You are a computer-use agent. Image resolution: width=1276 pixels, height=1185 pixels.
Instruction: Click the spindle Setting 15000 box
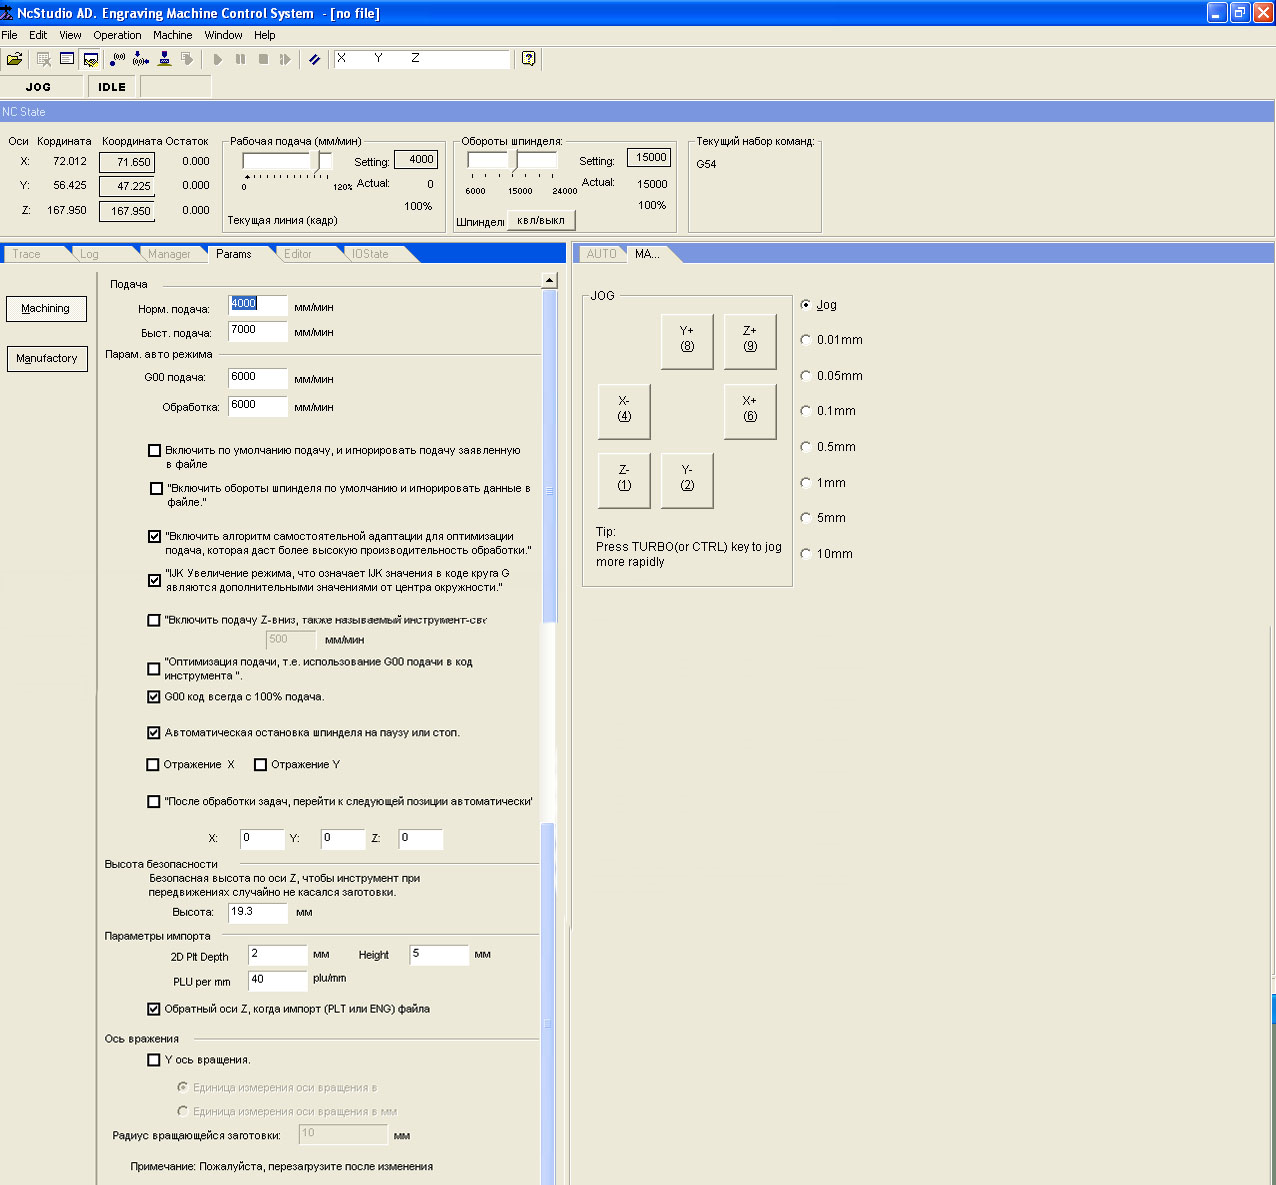649,158
